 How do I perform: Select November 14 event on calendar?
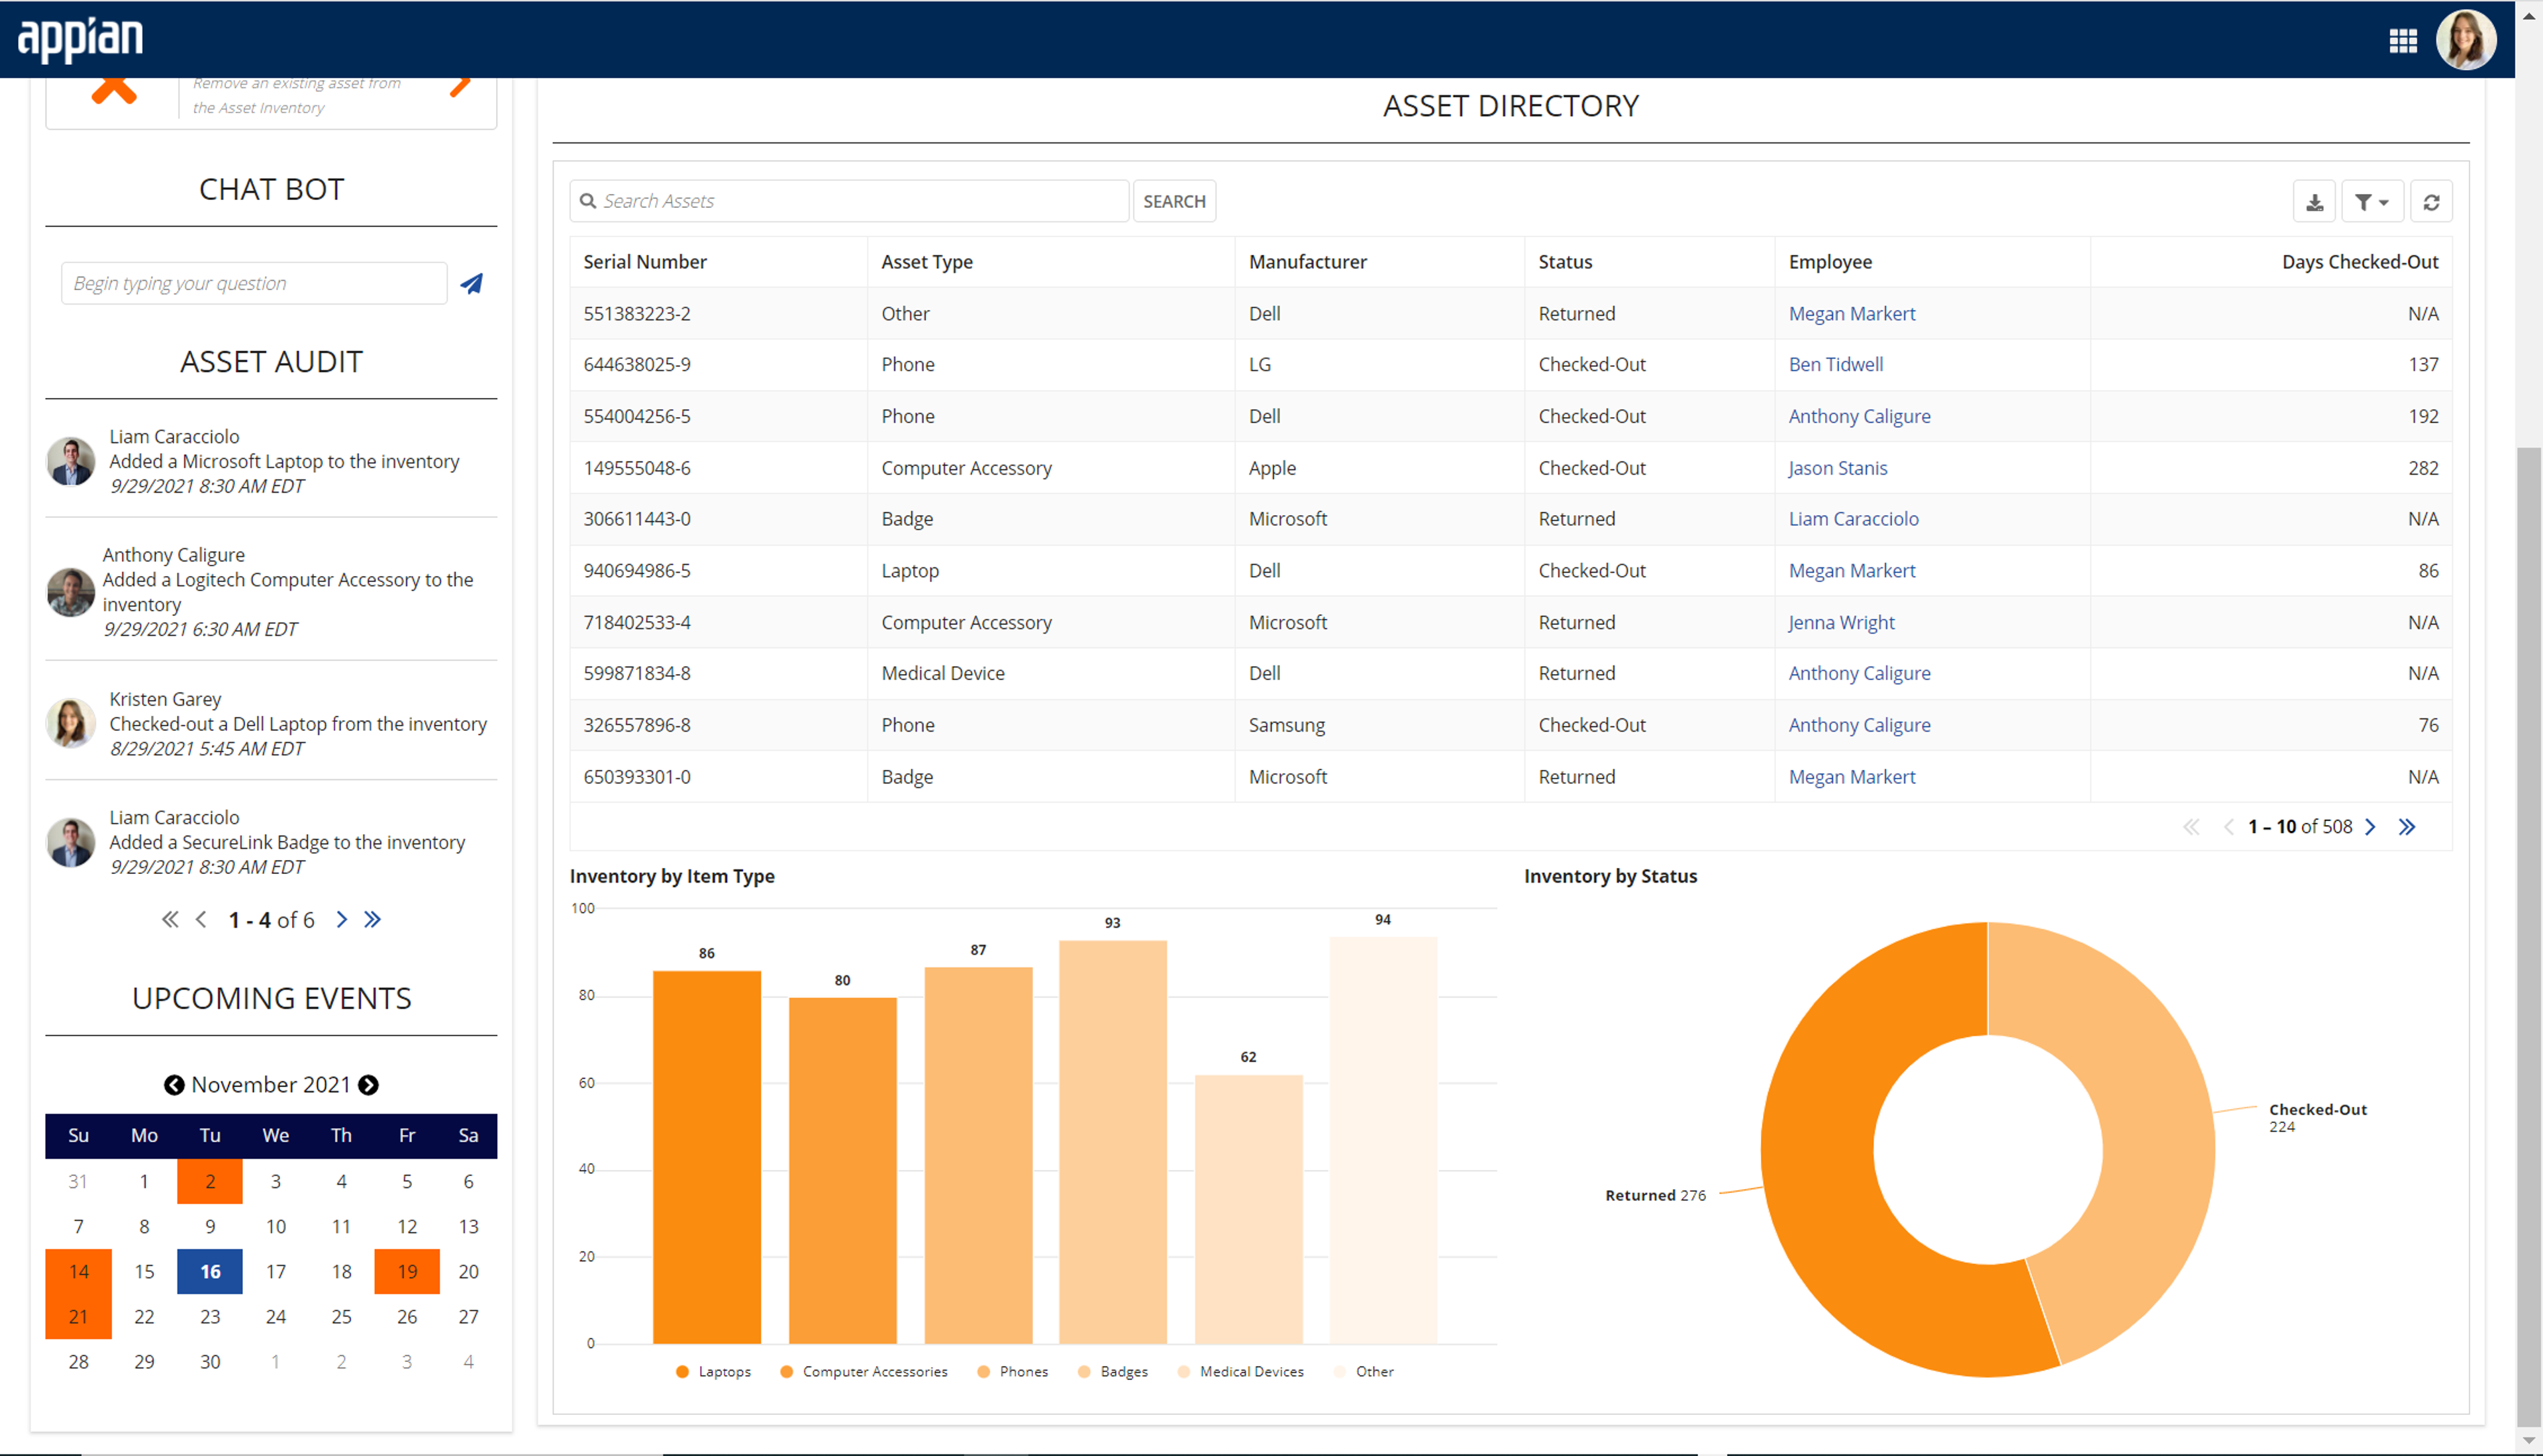coord(79,1272)
